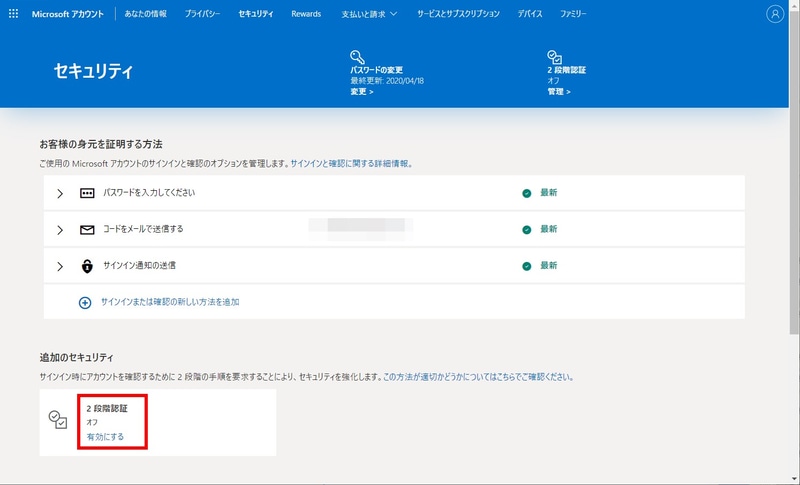
Task: Click サインインまたは確認の新しい方法を追加 link
Action: 170,302
